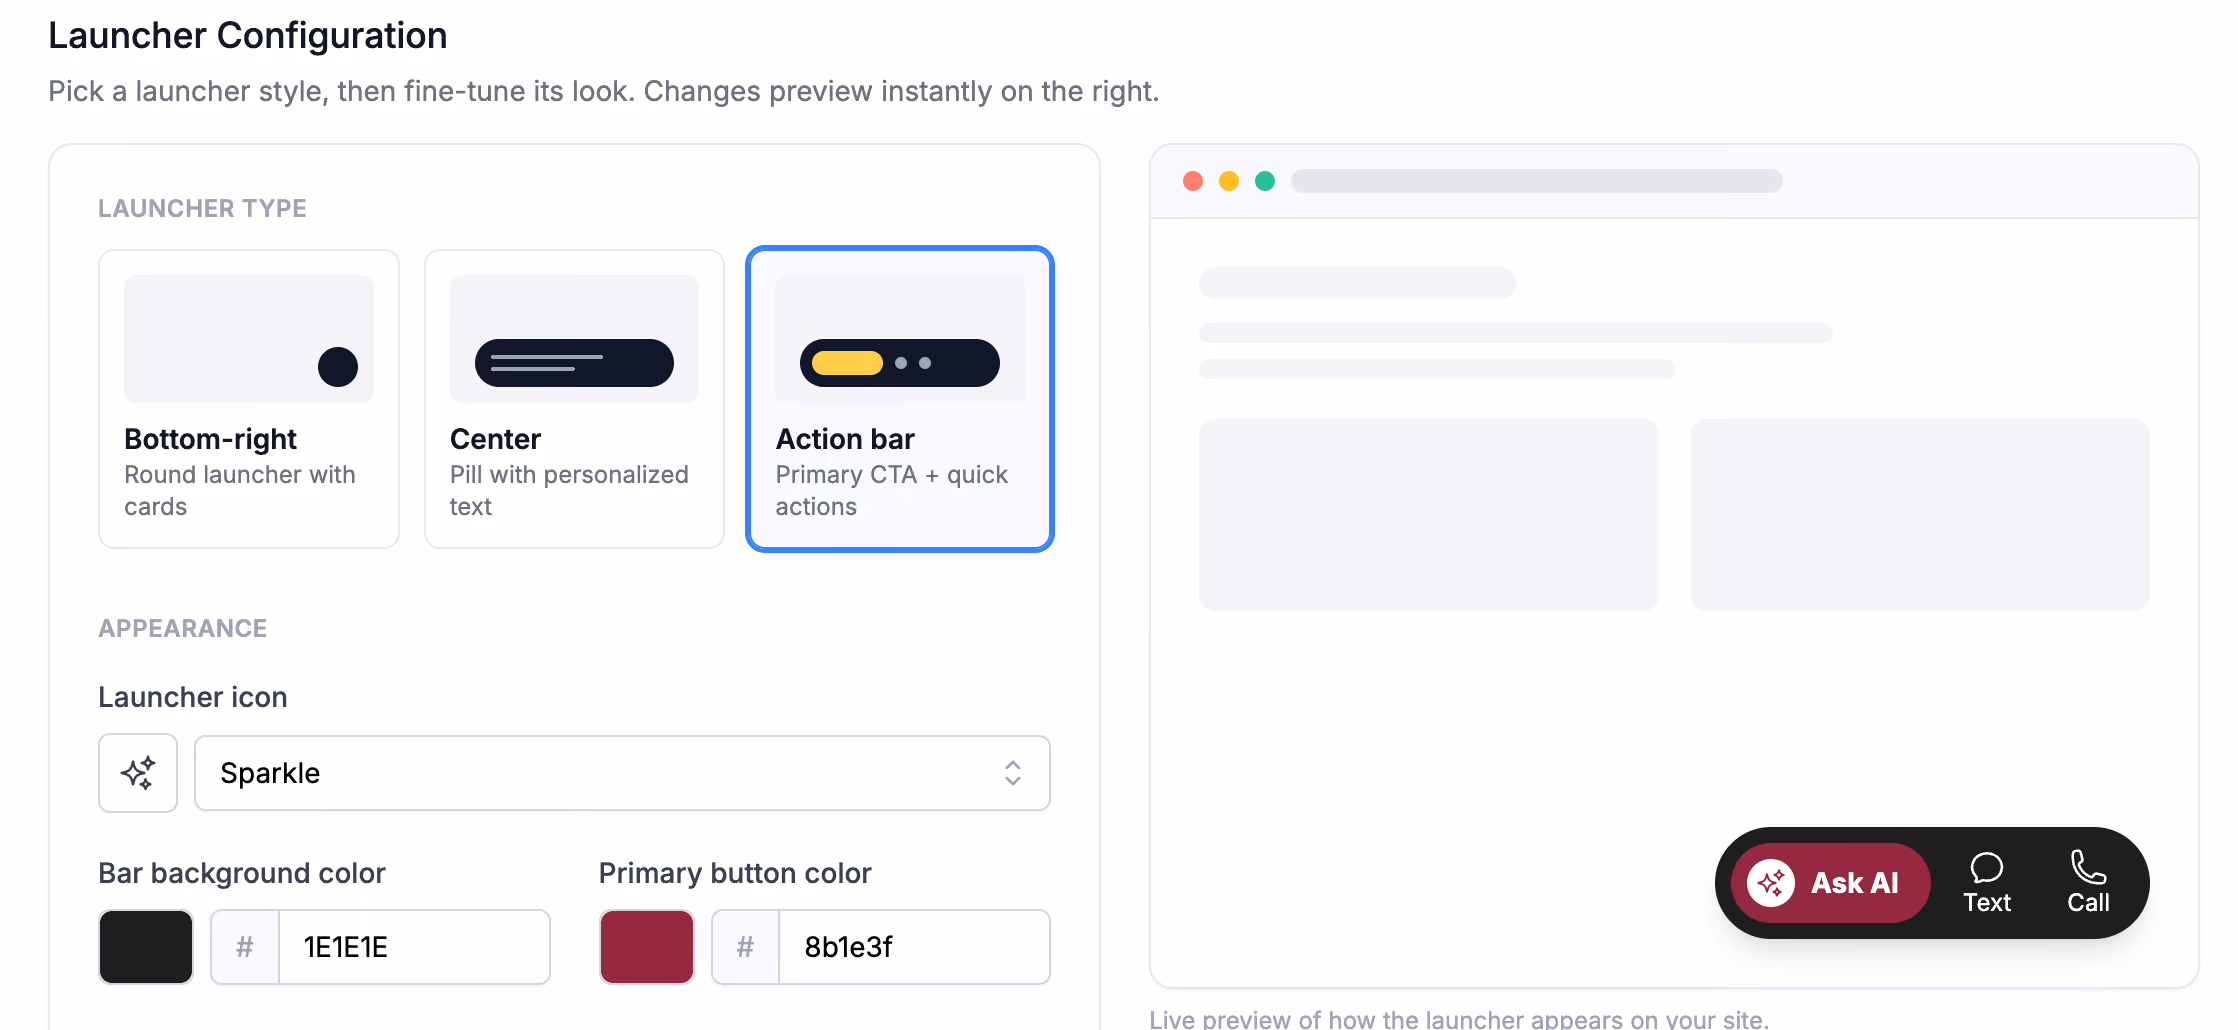Open the bar background color swatch
2238x1030 pixels.
pos(146,947)
